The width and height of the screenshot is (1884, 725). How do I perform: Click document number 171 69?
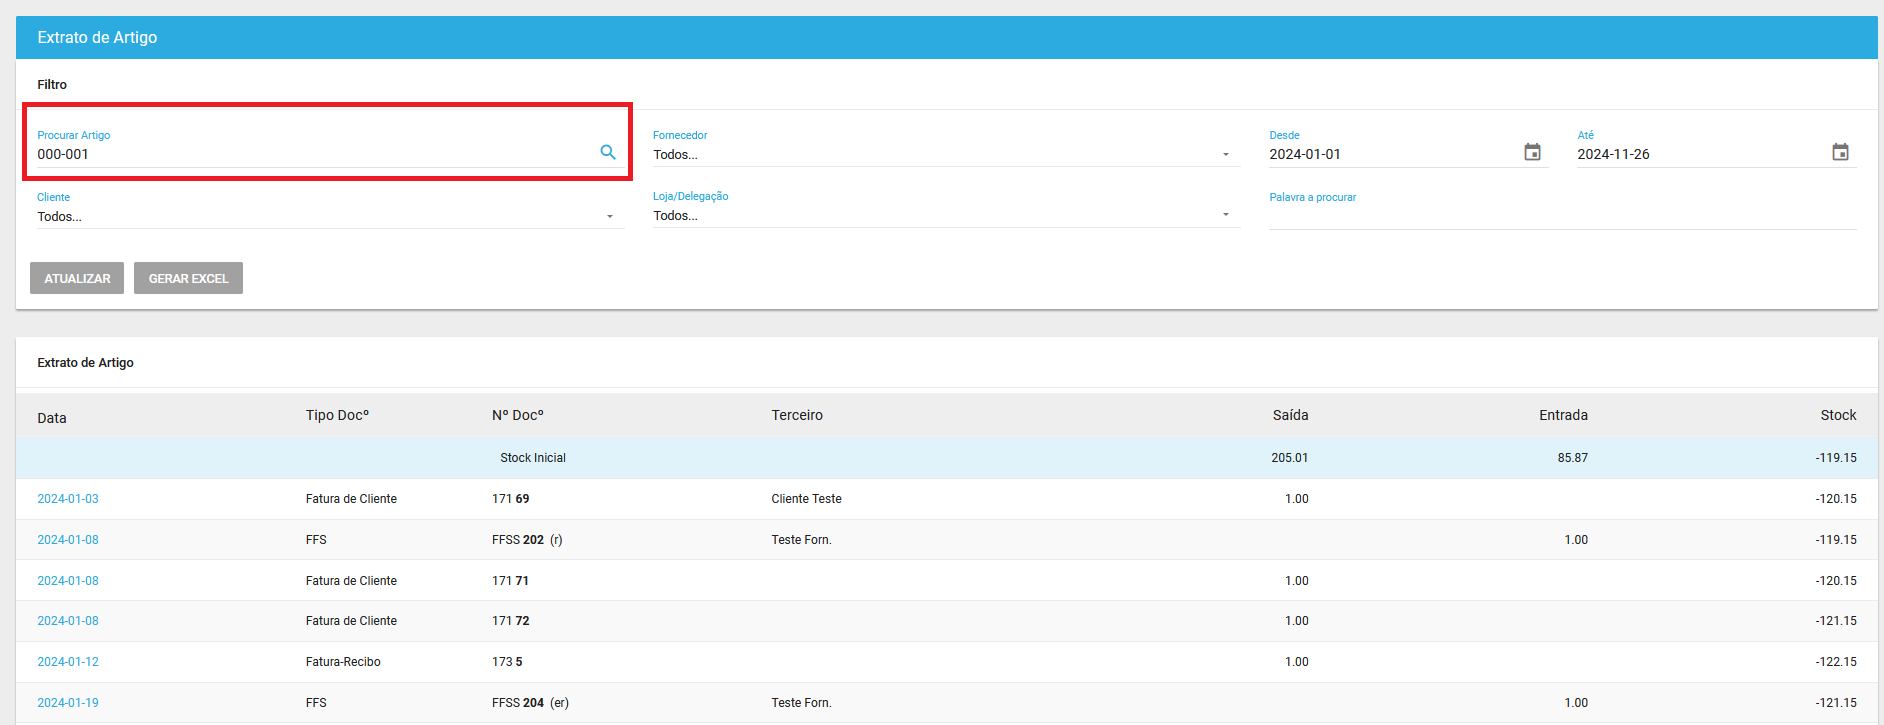(511, 499)
